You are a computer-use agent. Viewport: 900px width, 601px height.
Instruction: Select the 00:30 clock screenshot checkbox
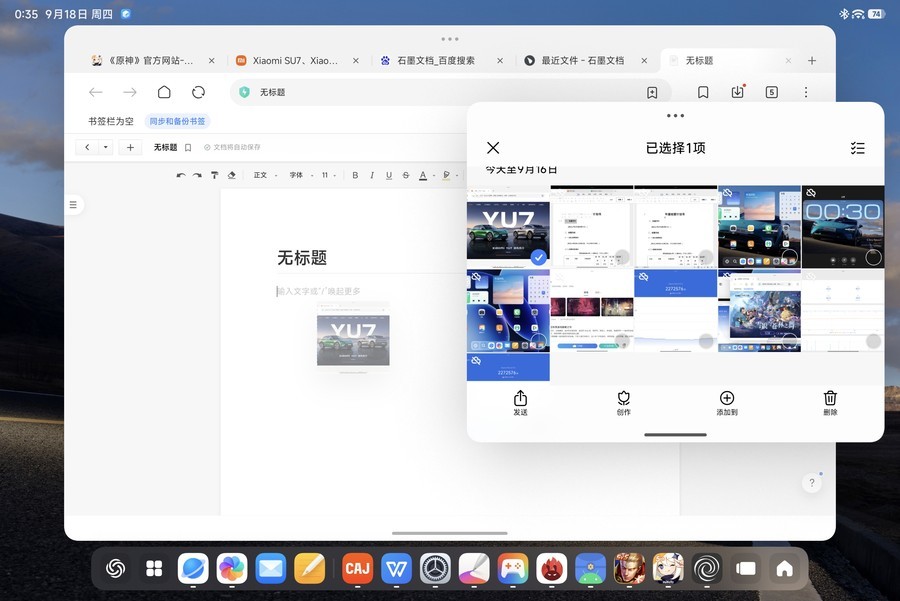[873, 257]
